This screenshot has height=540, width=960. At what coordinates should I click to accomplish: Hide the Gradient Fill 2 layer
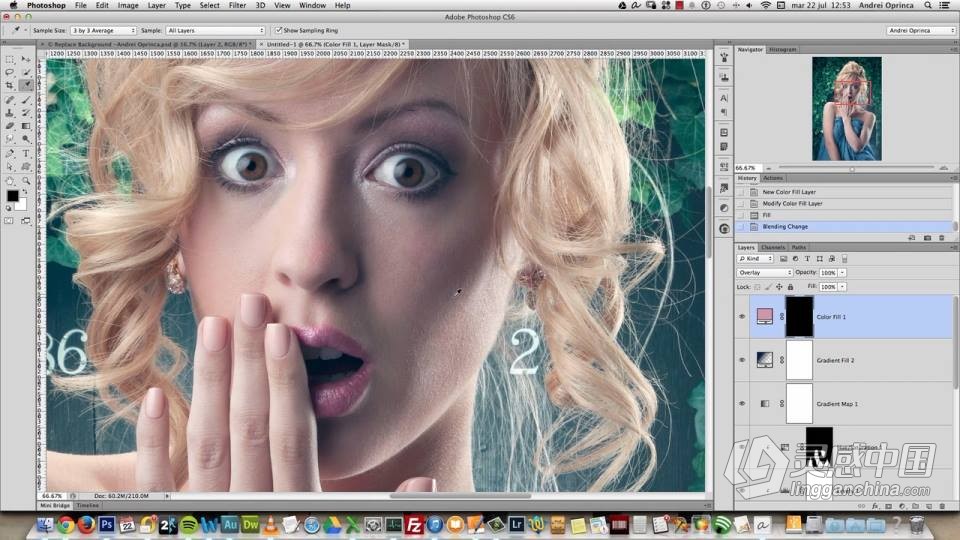pos(742,360)
